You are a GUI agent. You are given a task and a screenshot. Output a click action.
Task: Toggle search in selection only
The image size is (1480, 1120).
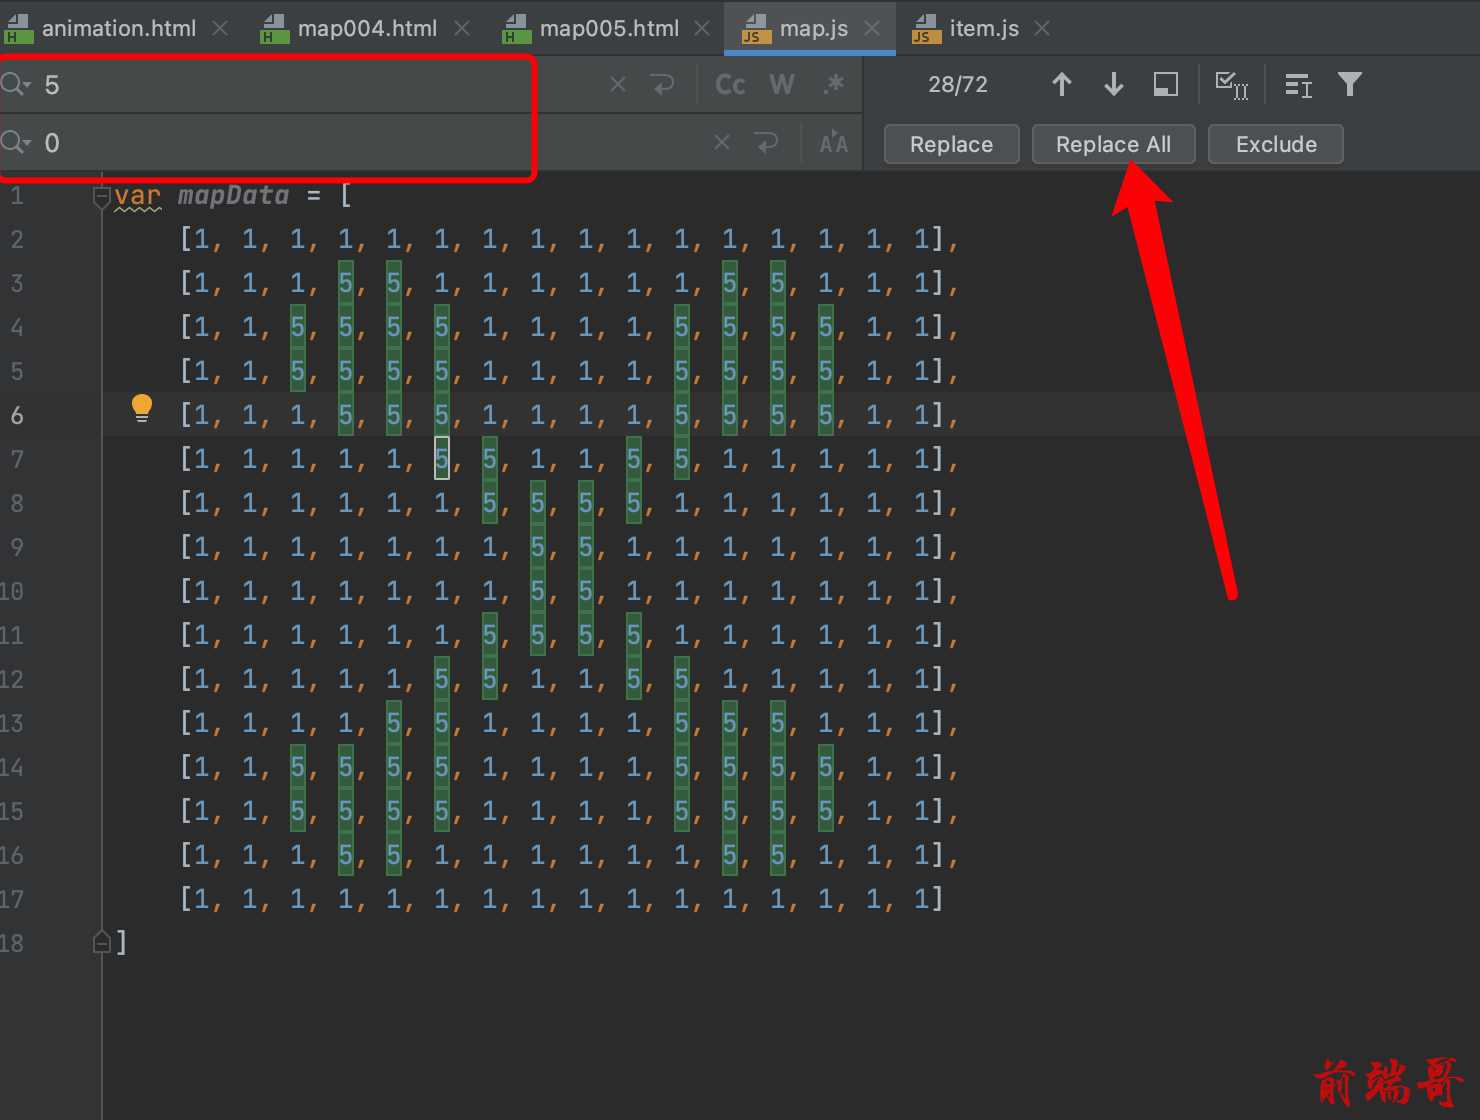(x=1166, y=85)
